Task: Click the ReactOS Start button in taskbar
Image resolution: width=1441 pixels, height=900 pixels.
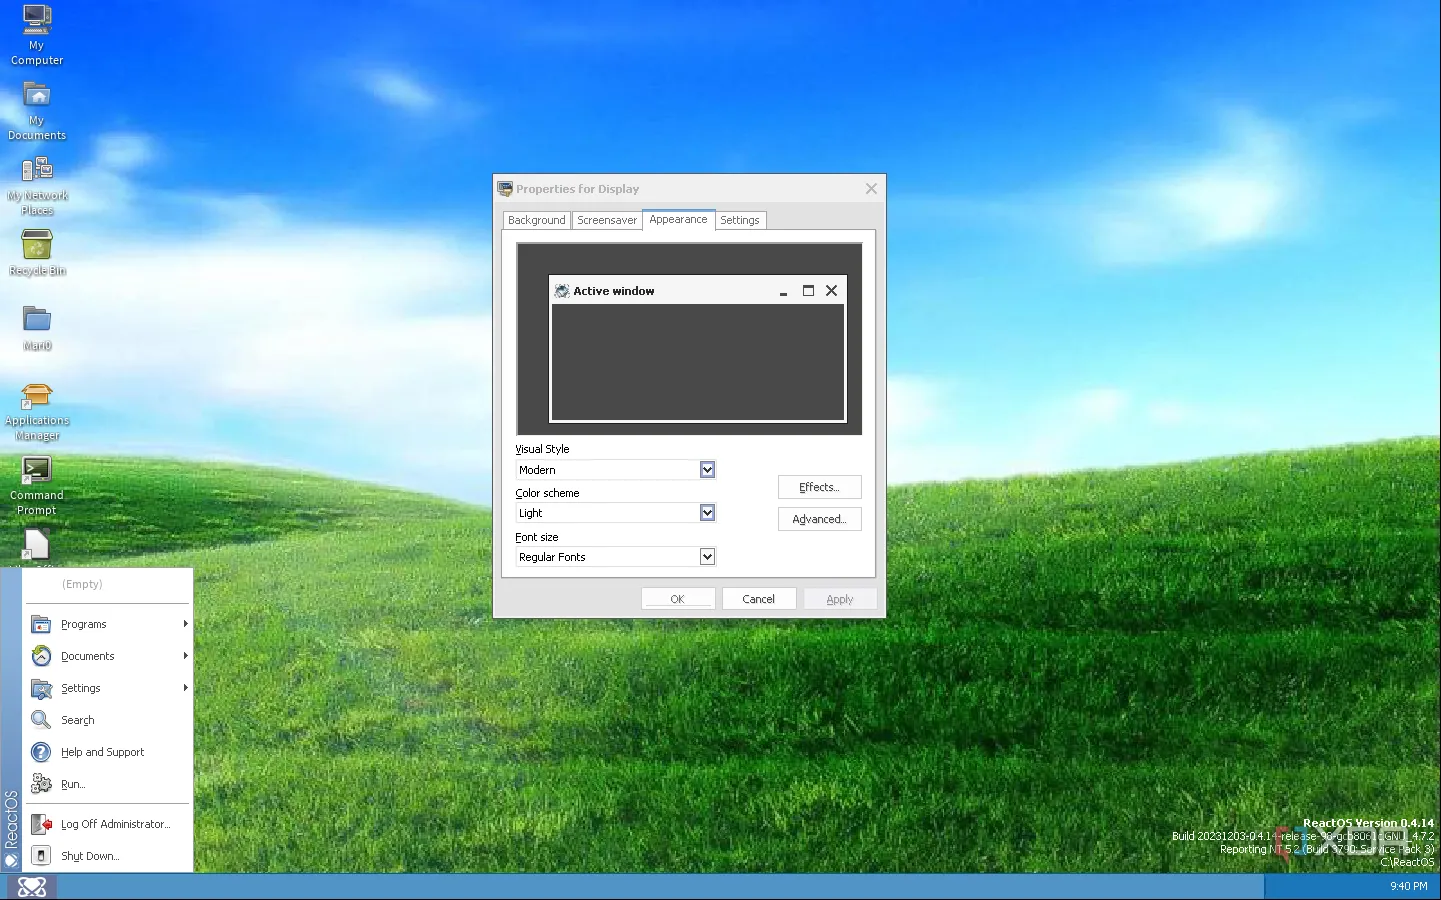Action: (32, 886)
